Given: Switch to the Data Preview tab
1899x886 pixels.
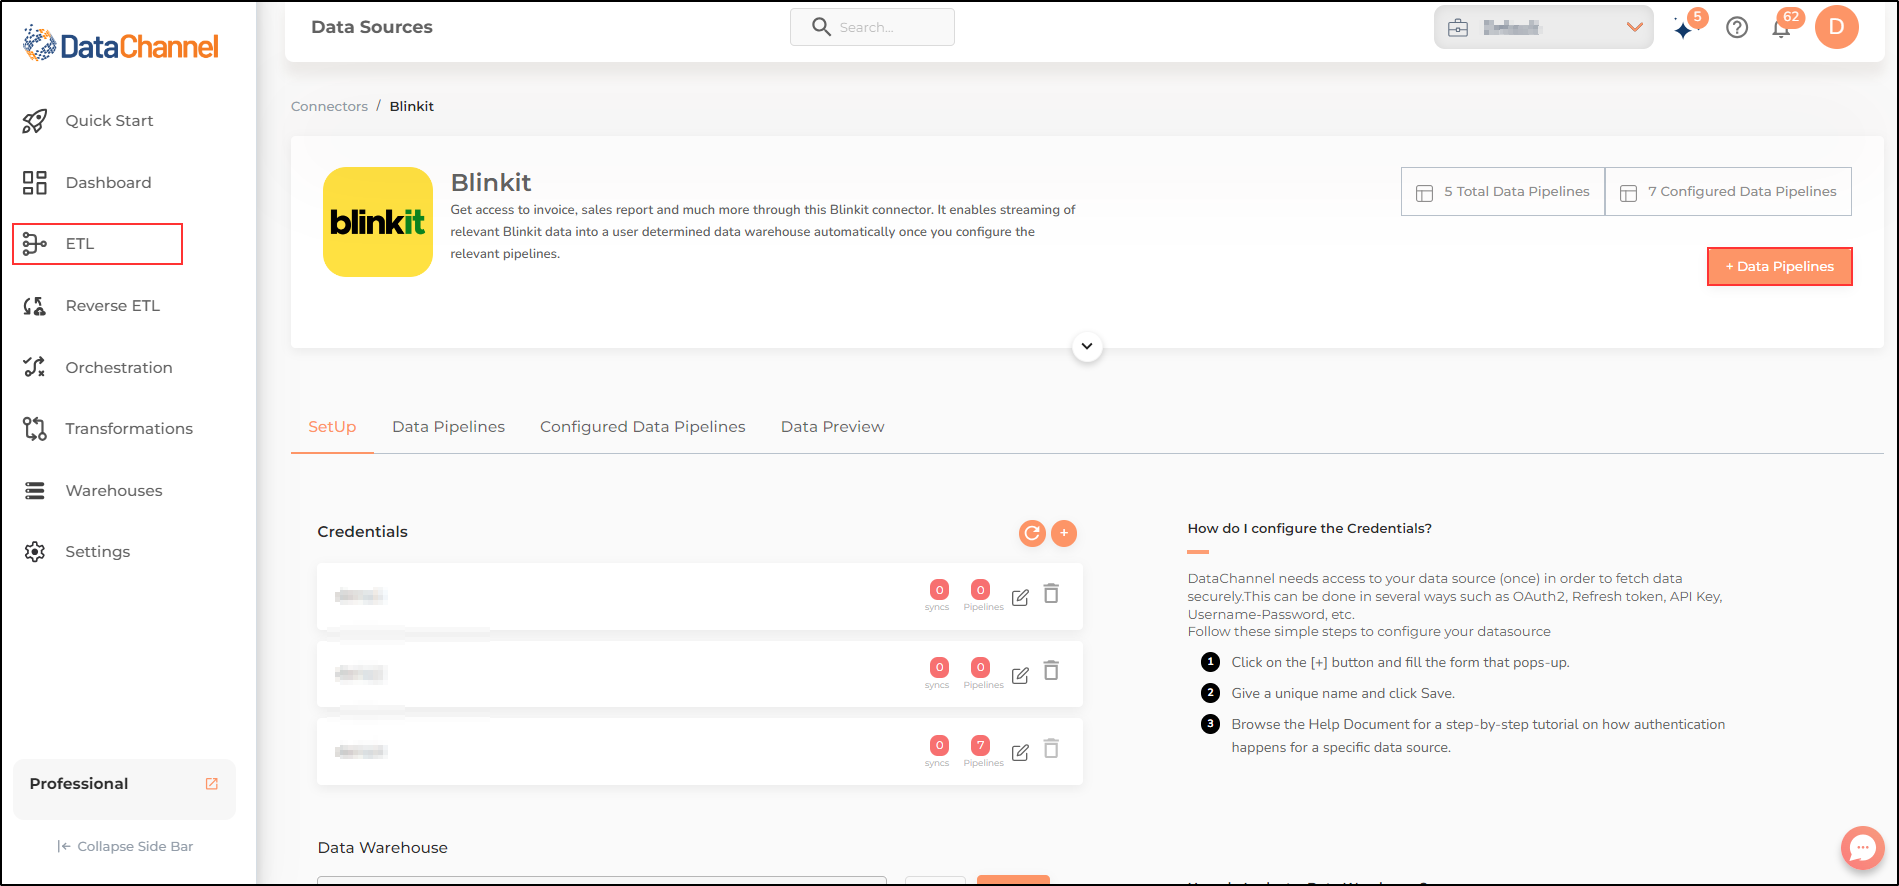Looking at the screenshot, I should [833, 427].
